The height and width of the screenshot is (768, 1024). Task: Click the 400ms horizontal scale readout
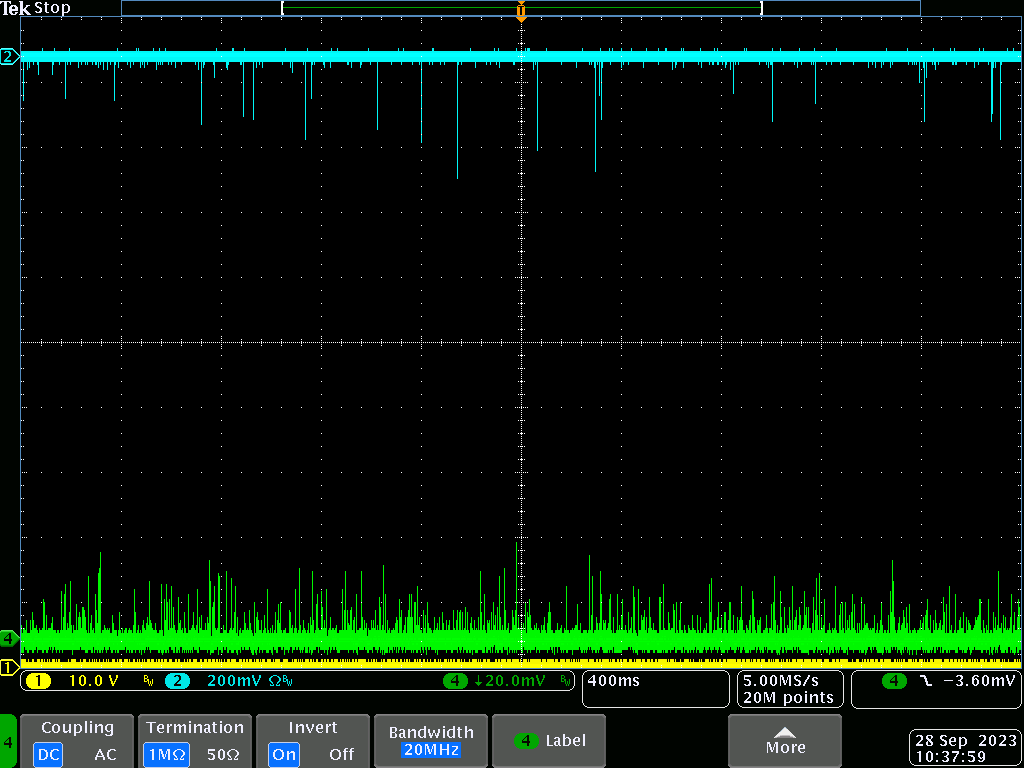[x=656, y=689]
